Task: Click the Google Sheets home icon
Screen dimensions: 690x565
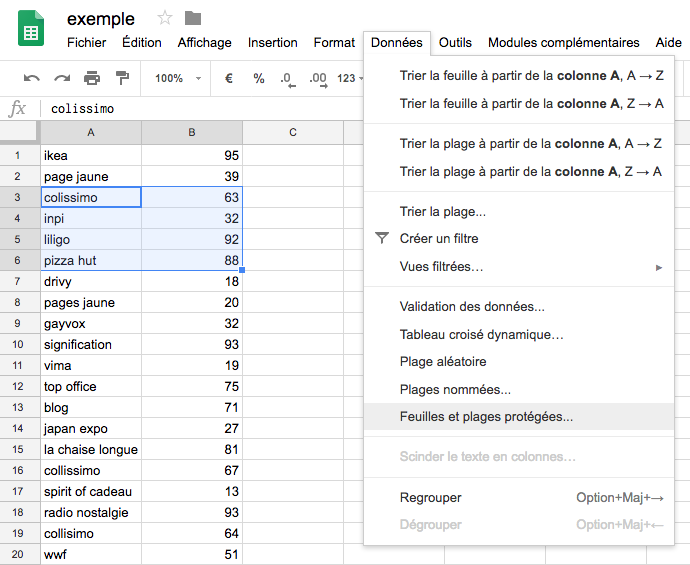Action: (x=31, y=29)
